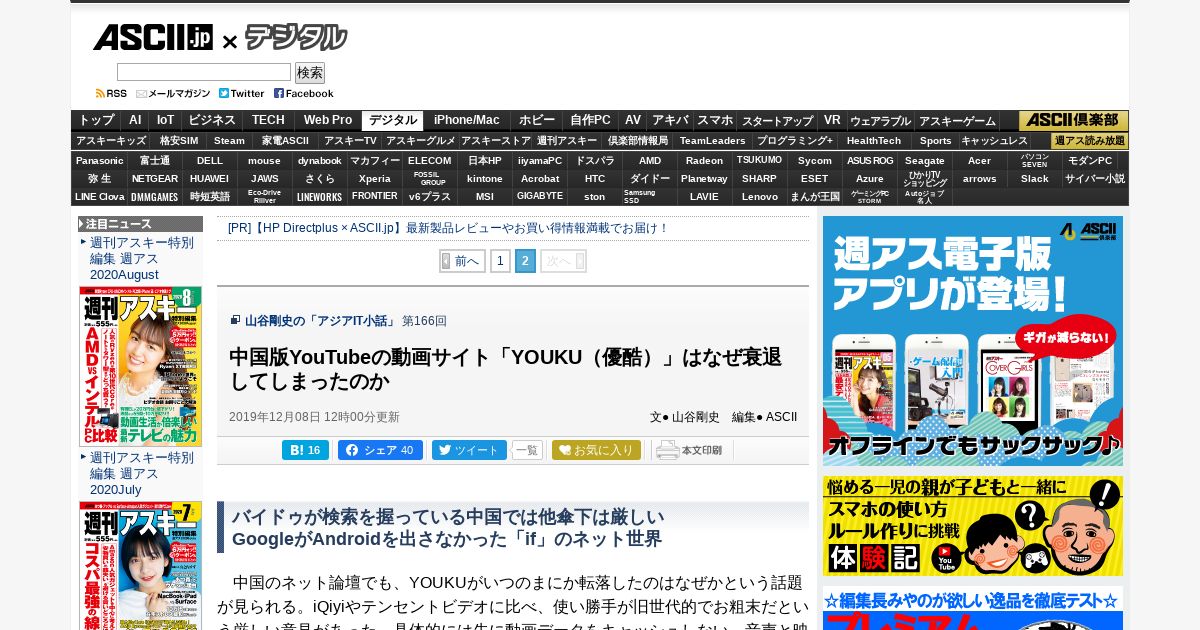1200x630 pixels.
Task: Open the LINE Clova brand link
Action: tap(100, 196)
